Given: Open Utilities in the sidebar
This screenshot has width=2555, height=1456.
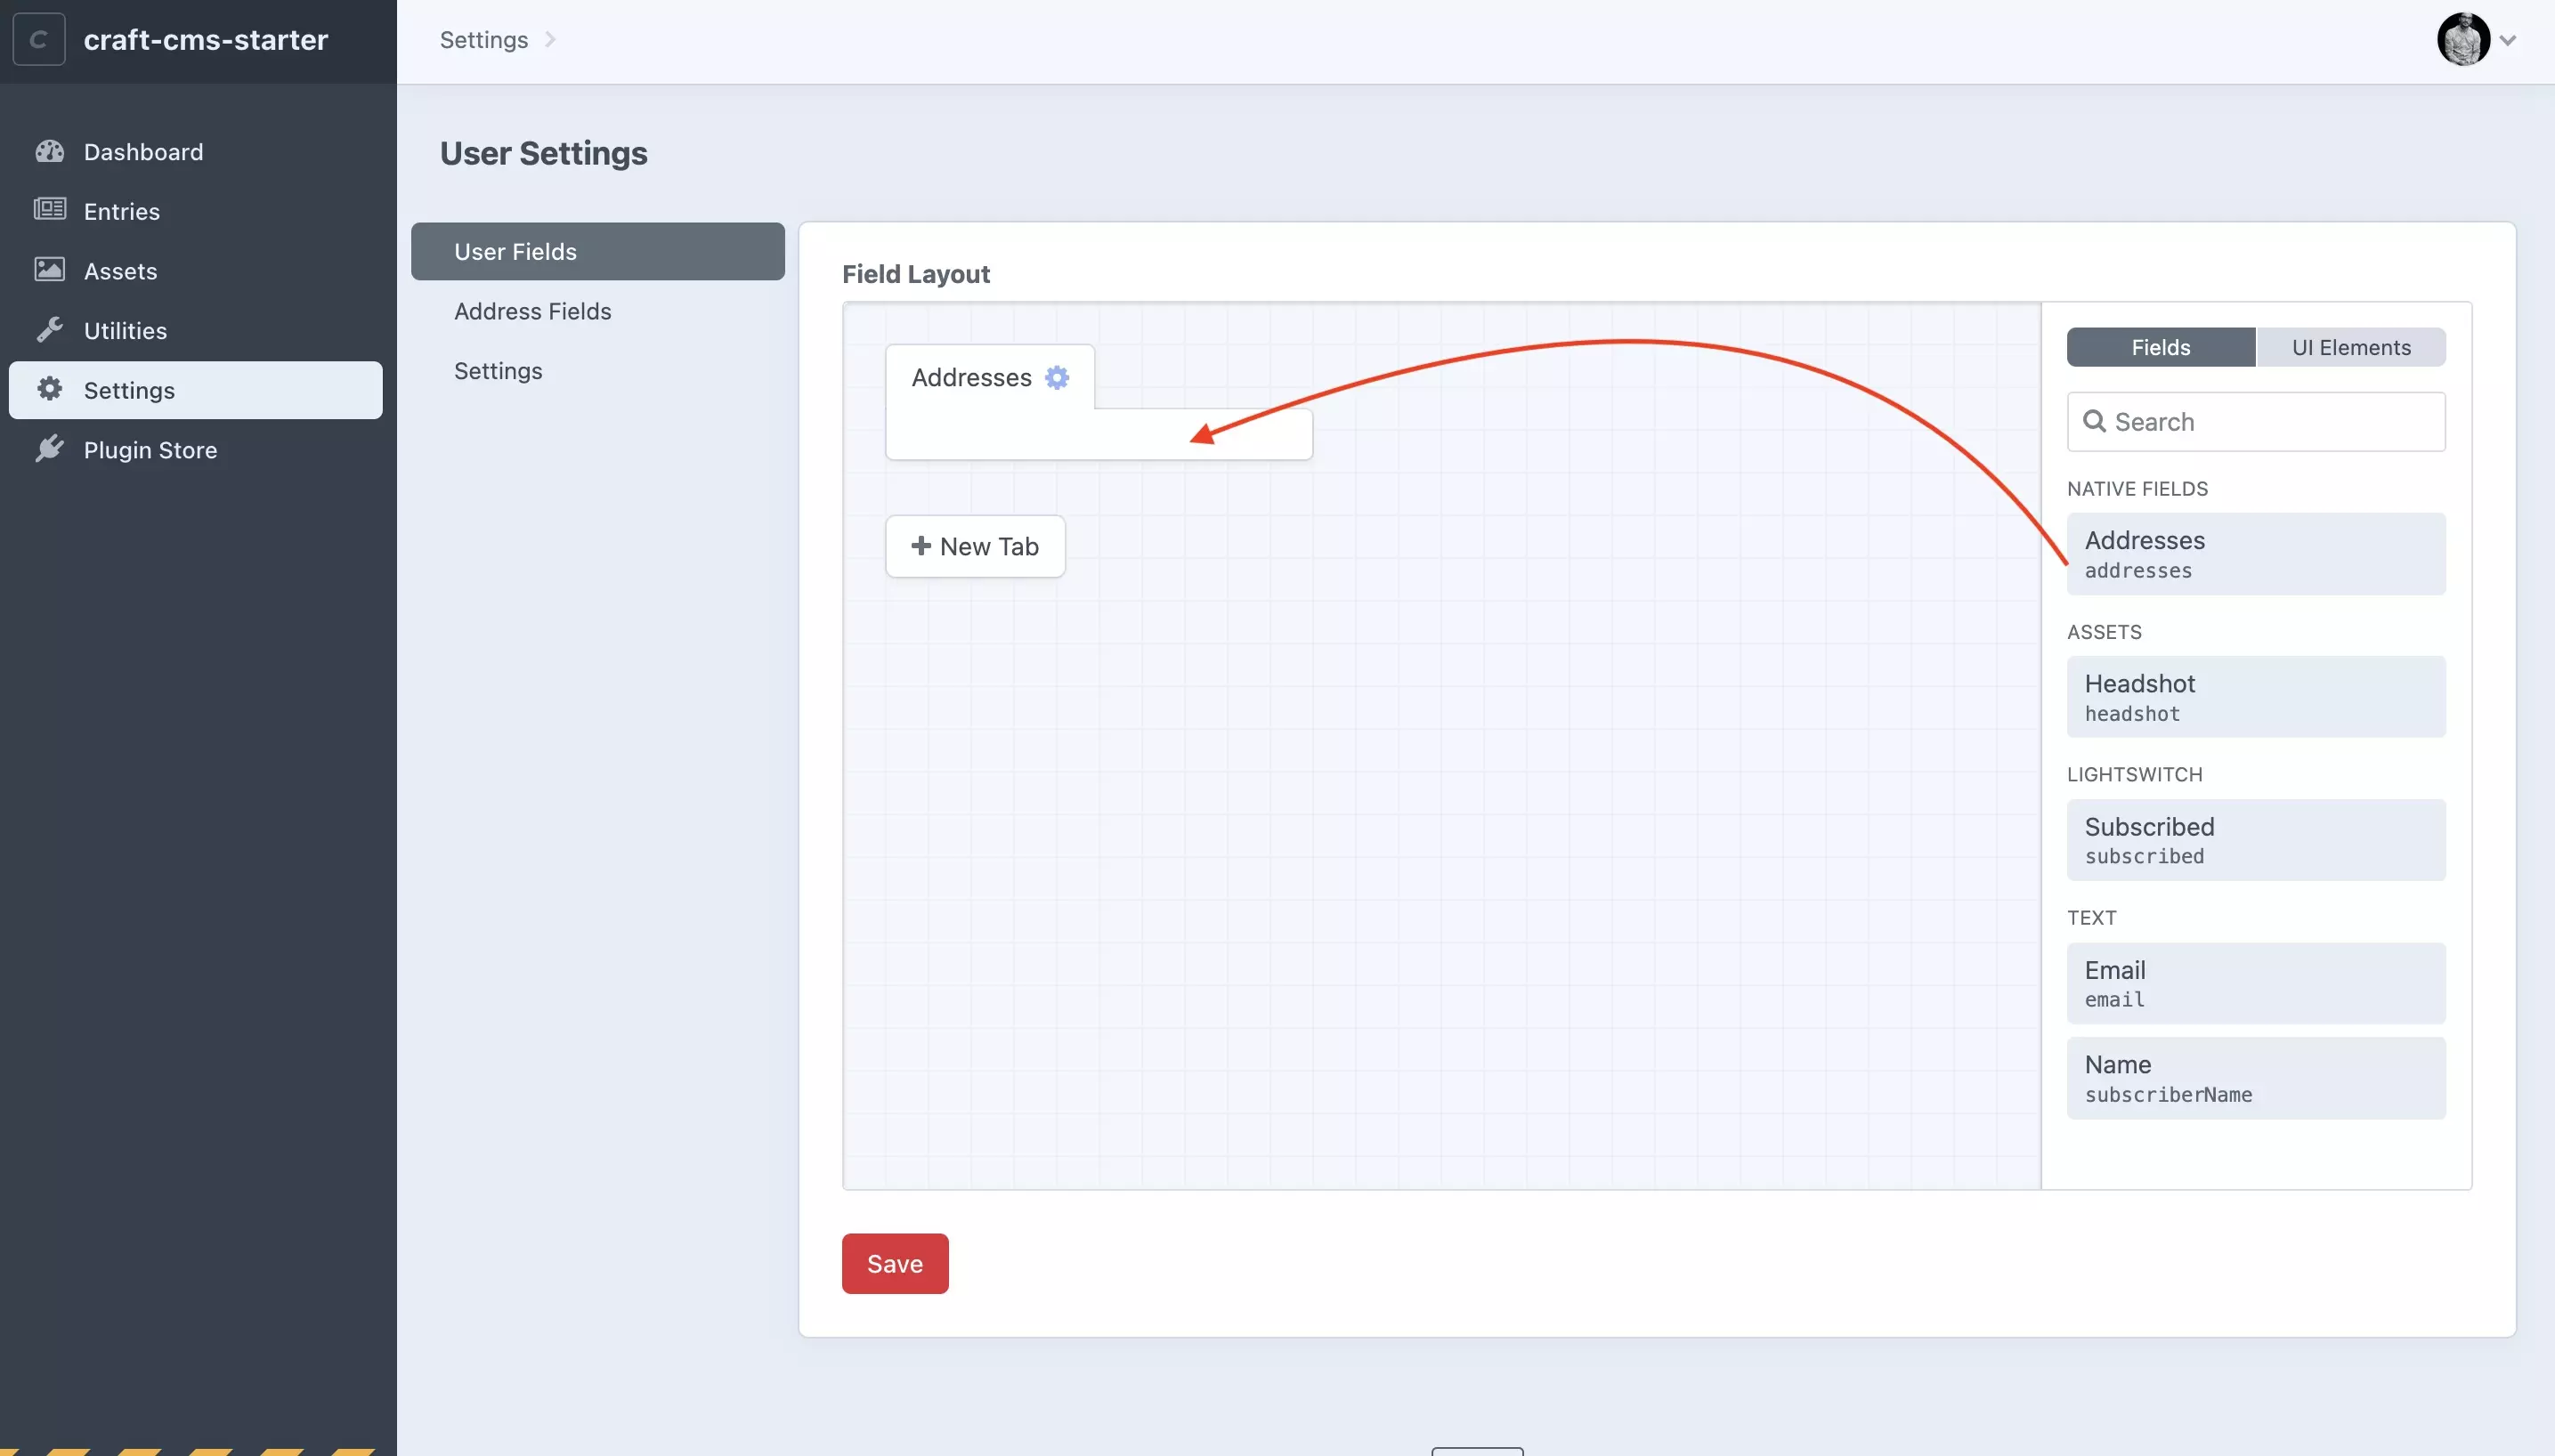Looking at the screenshot, I should tap(196, 330).
